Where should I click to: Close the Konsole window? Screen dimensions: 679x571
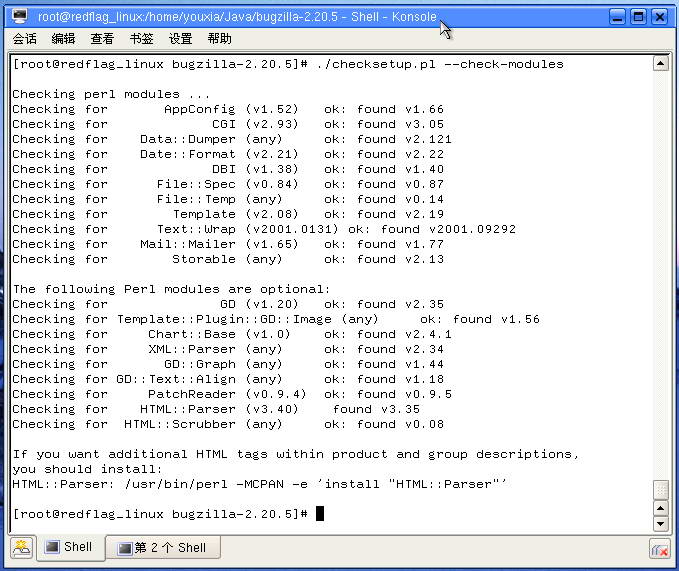[x=659, y=17]
